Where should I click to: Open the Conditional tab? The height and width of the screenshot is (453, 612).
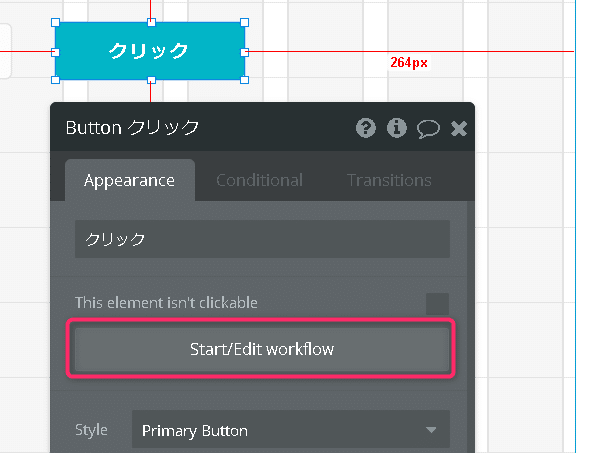click(259, 180)
